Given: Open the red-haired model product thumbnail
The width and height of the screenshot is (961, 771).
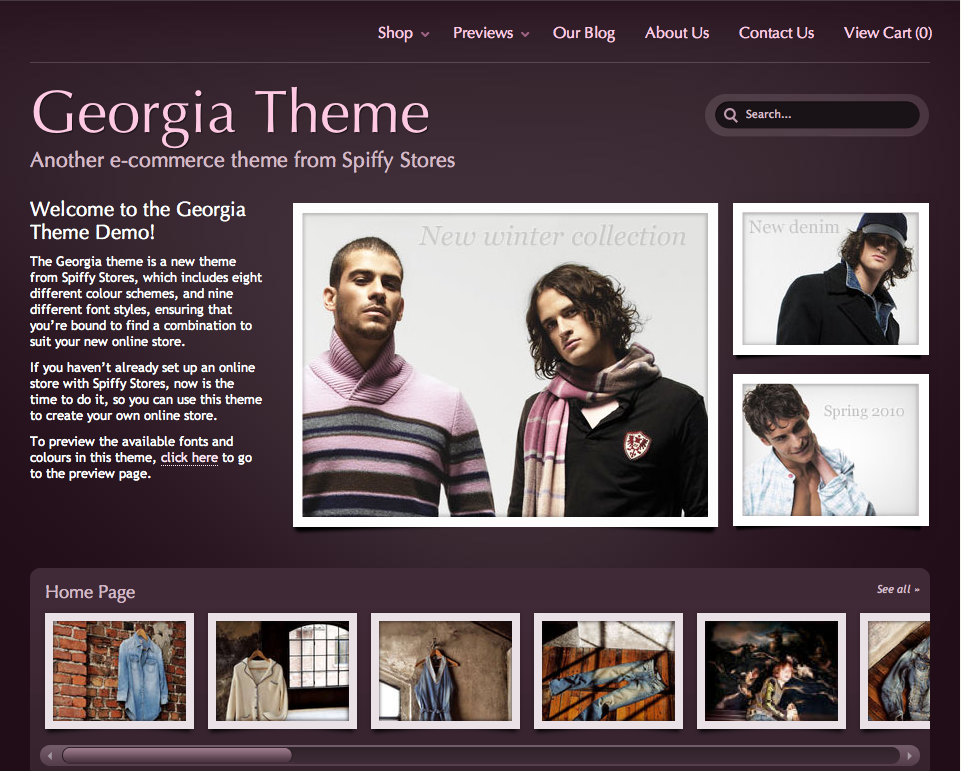Looking at the screenshot, I should pyautogui.click(x=772, y=671).
